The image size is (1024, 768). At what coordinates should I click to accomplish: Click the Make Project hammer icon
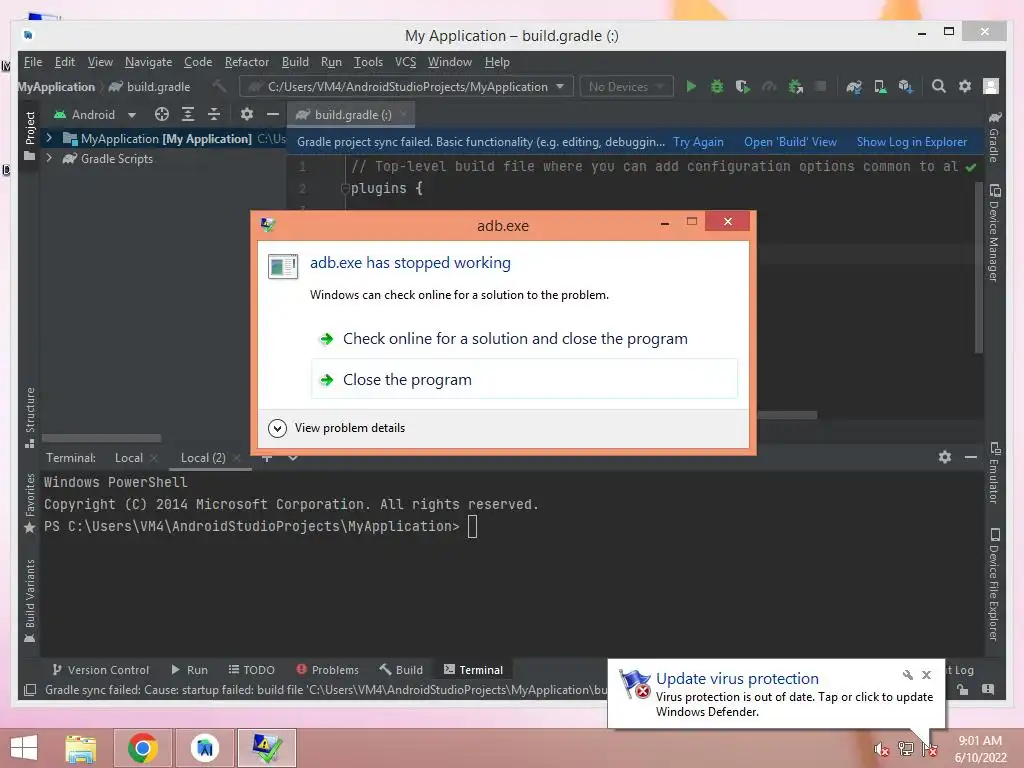point(220,86)
